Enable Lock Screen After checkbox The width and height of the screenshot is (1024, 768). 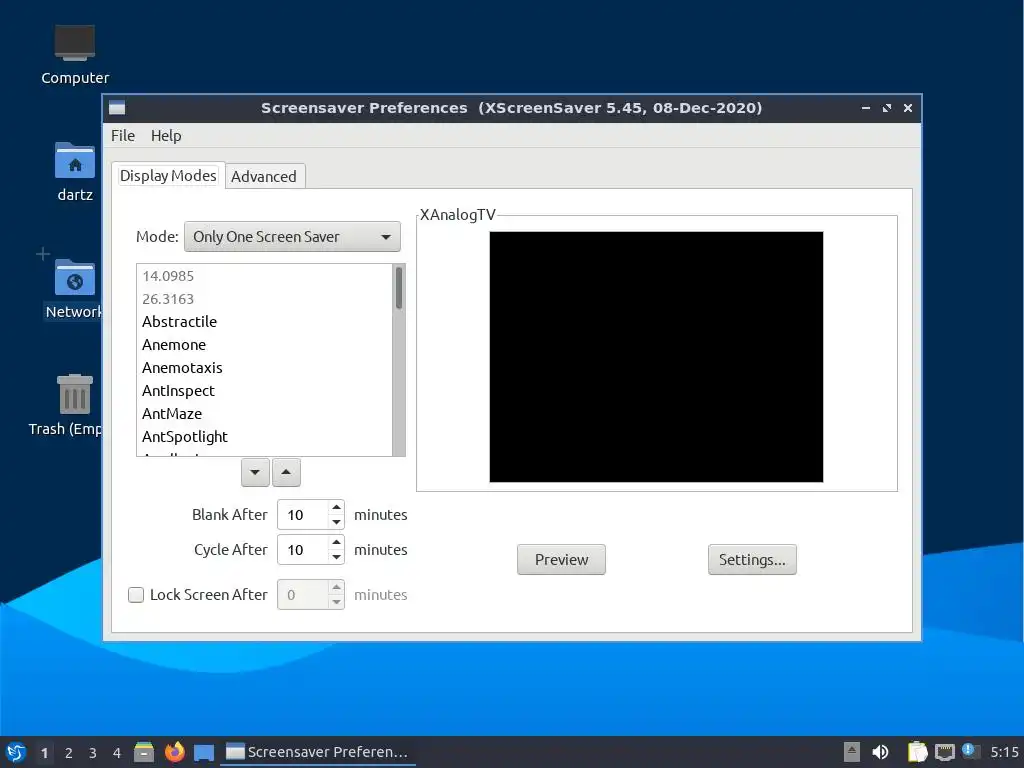point(136,595)
